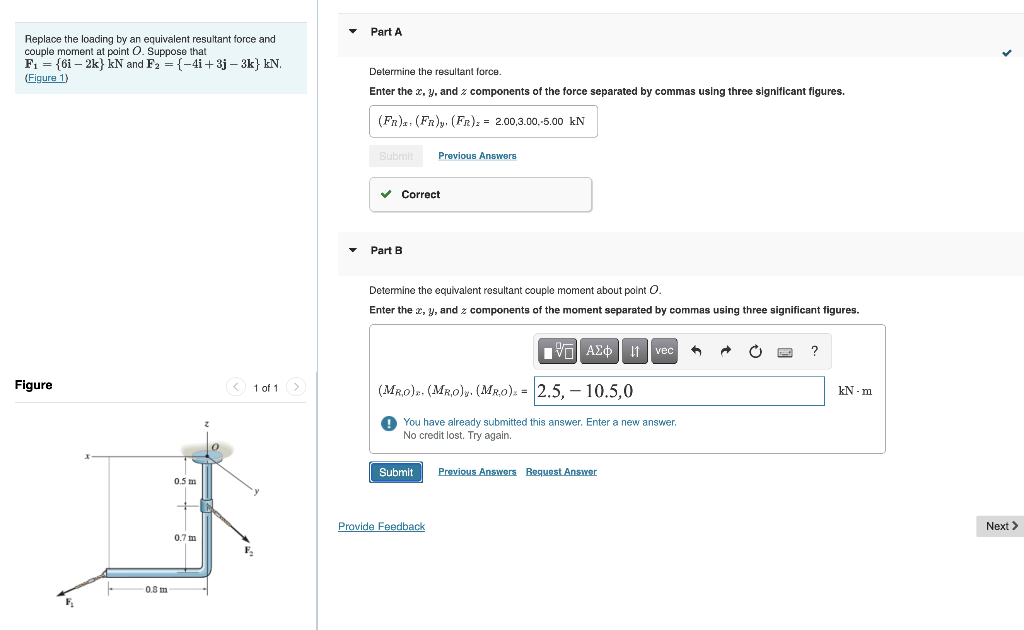
Task: Click the Part A answer value 2.00,3.00,-5.00
Action: pyautogui.click(x=529, y=121)
